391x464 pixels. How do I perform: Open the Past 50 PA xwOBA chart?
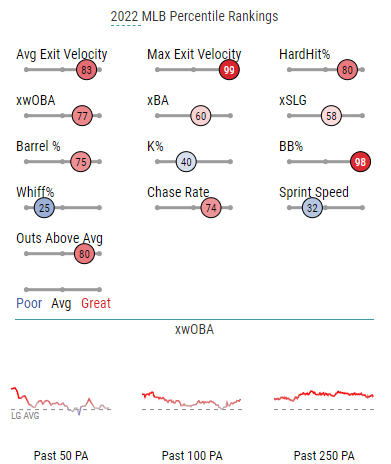pos(61,402)
